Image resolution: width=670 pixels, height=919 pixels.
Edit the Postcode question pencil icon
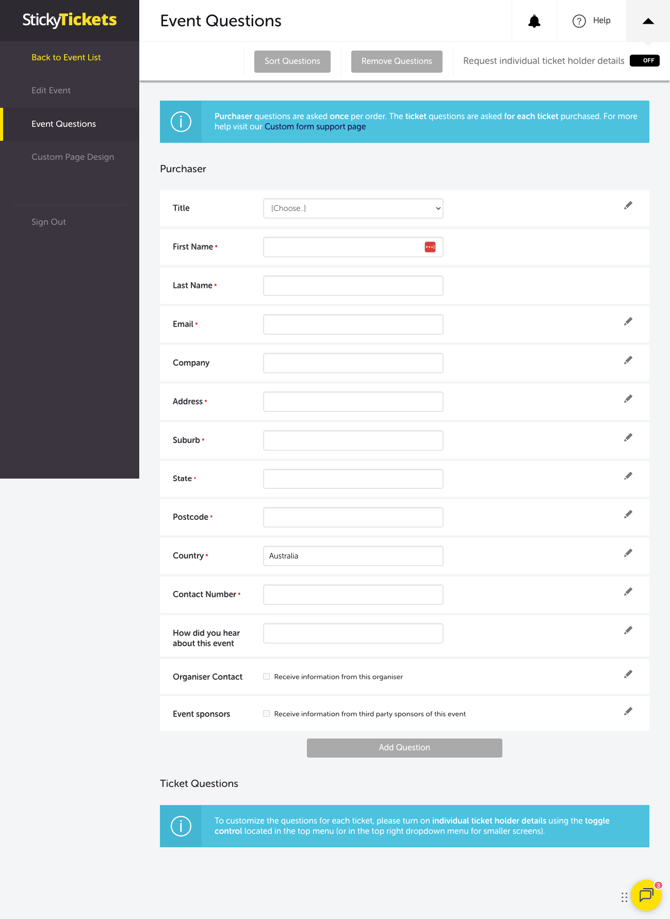coord(628,515)
